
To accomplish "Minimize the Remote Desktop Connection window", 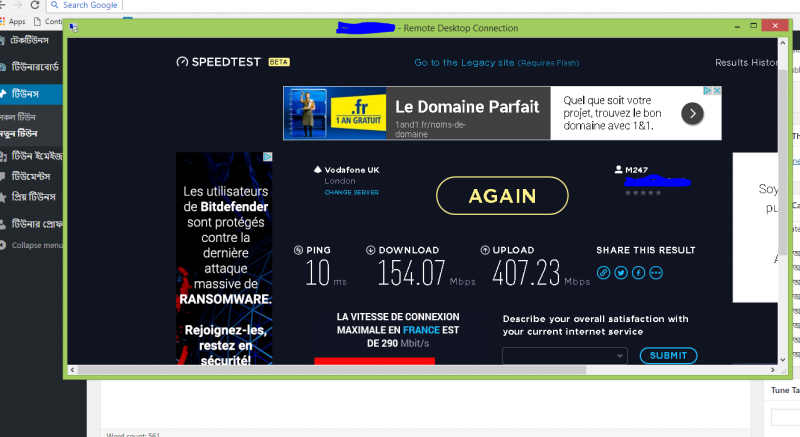I will (x=737, y=26).
